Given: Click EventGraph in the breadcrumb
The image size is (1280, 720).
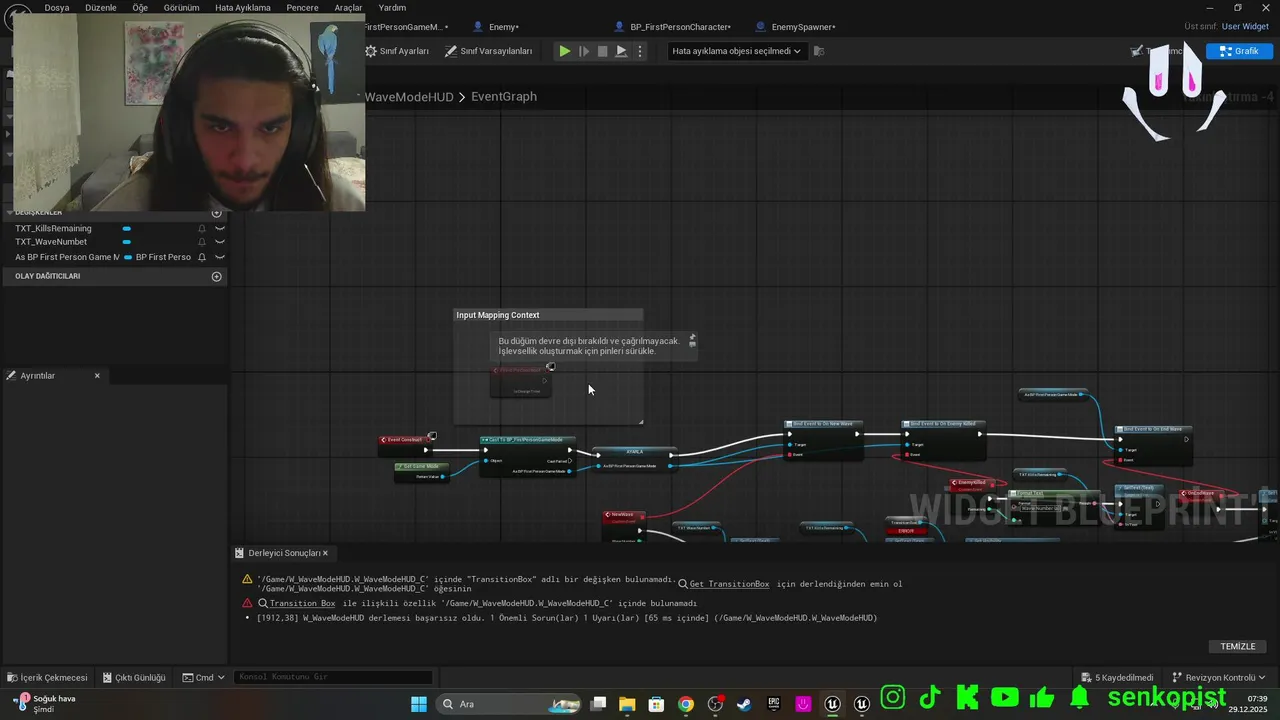Looking at the screenshot, I should click(x=504, y=97).
